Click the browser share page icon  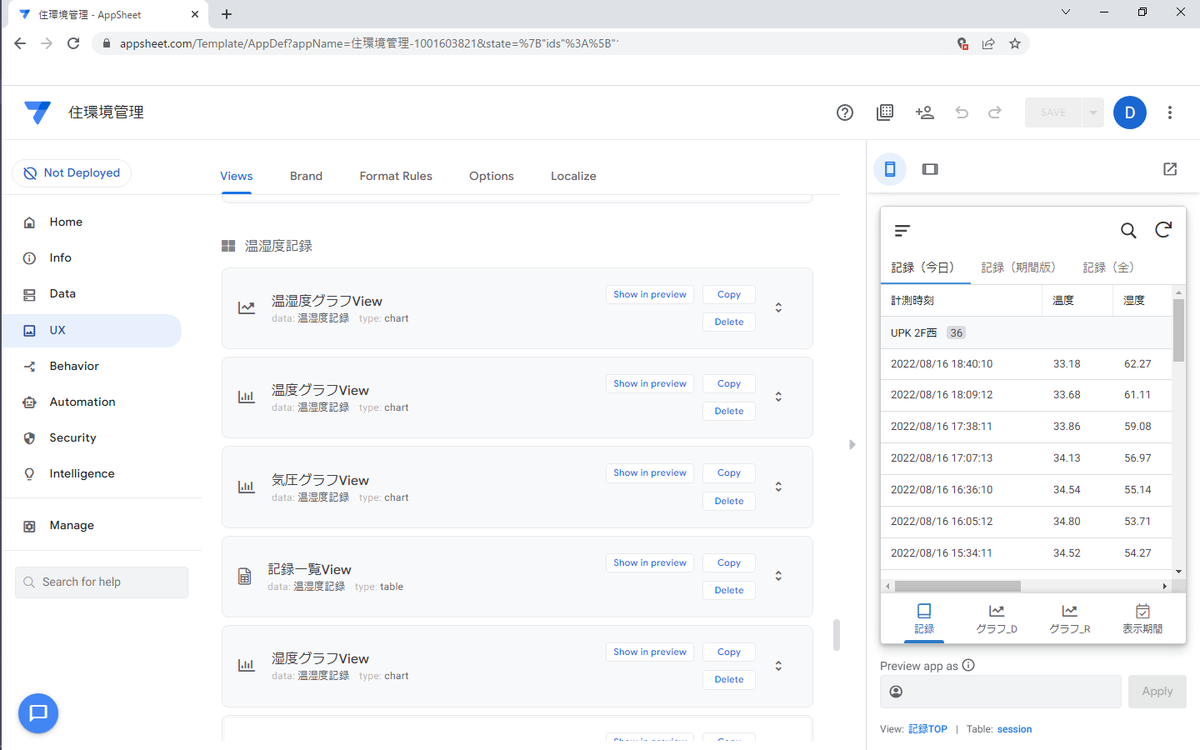click(988, 43)
